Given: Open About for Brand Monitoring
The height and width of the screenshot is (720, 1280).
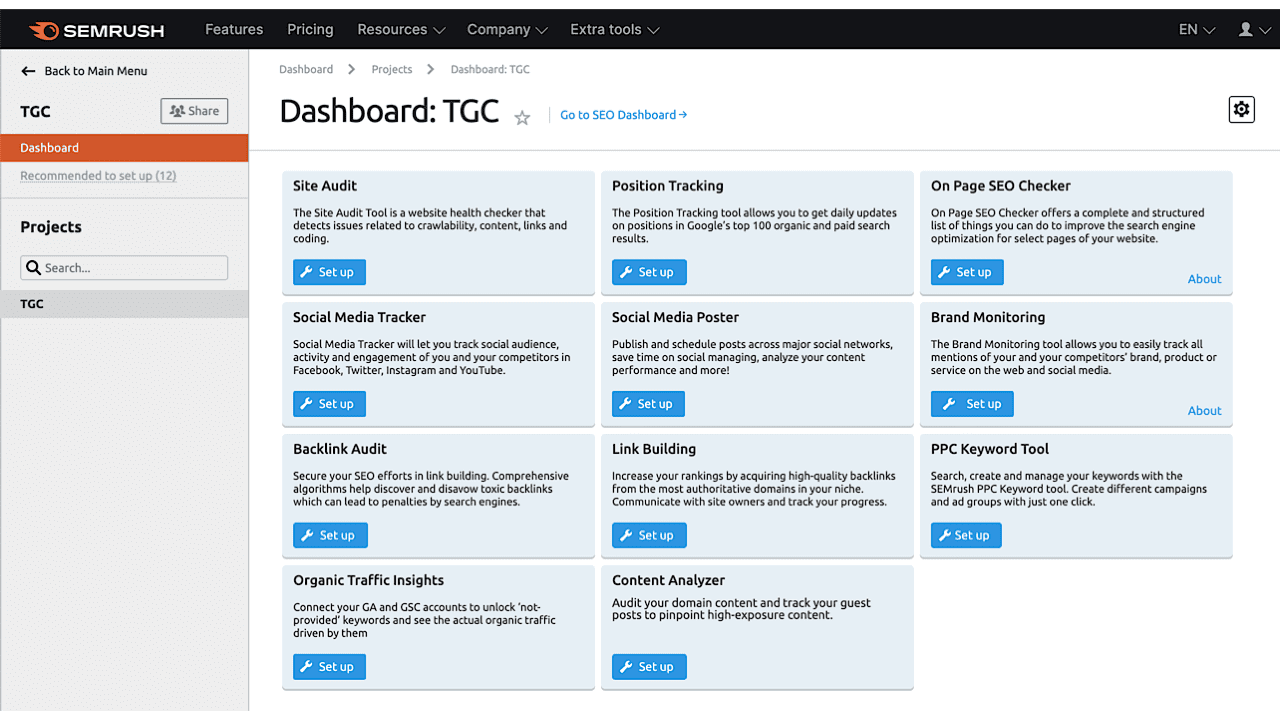Looking at the screenshot, I should tap(1204, 410).
